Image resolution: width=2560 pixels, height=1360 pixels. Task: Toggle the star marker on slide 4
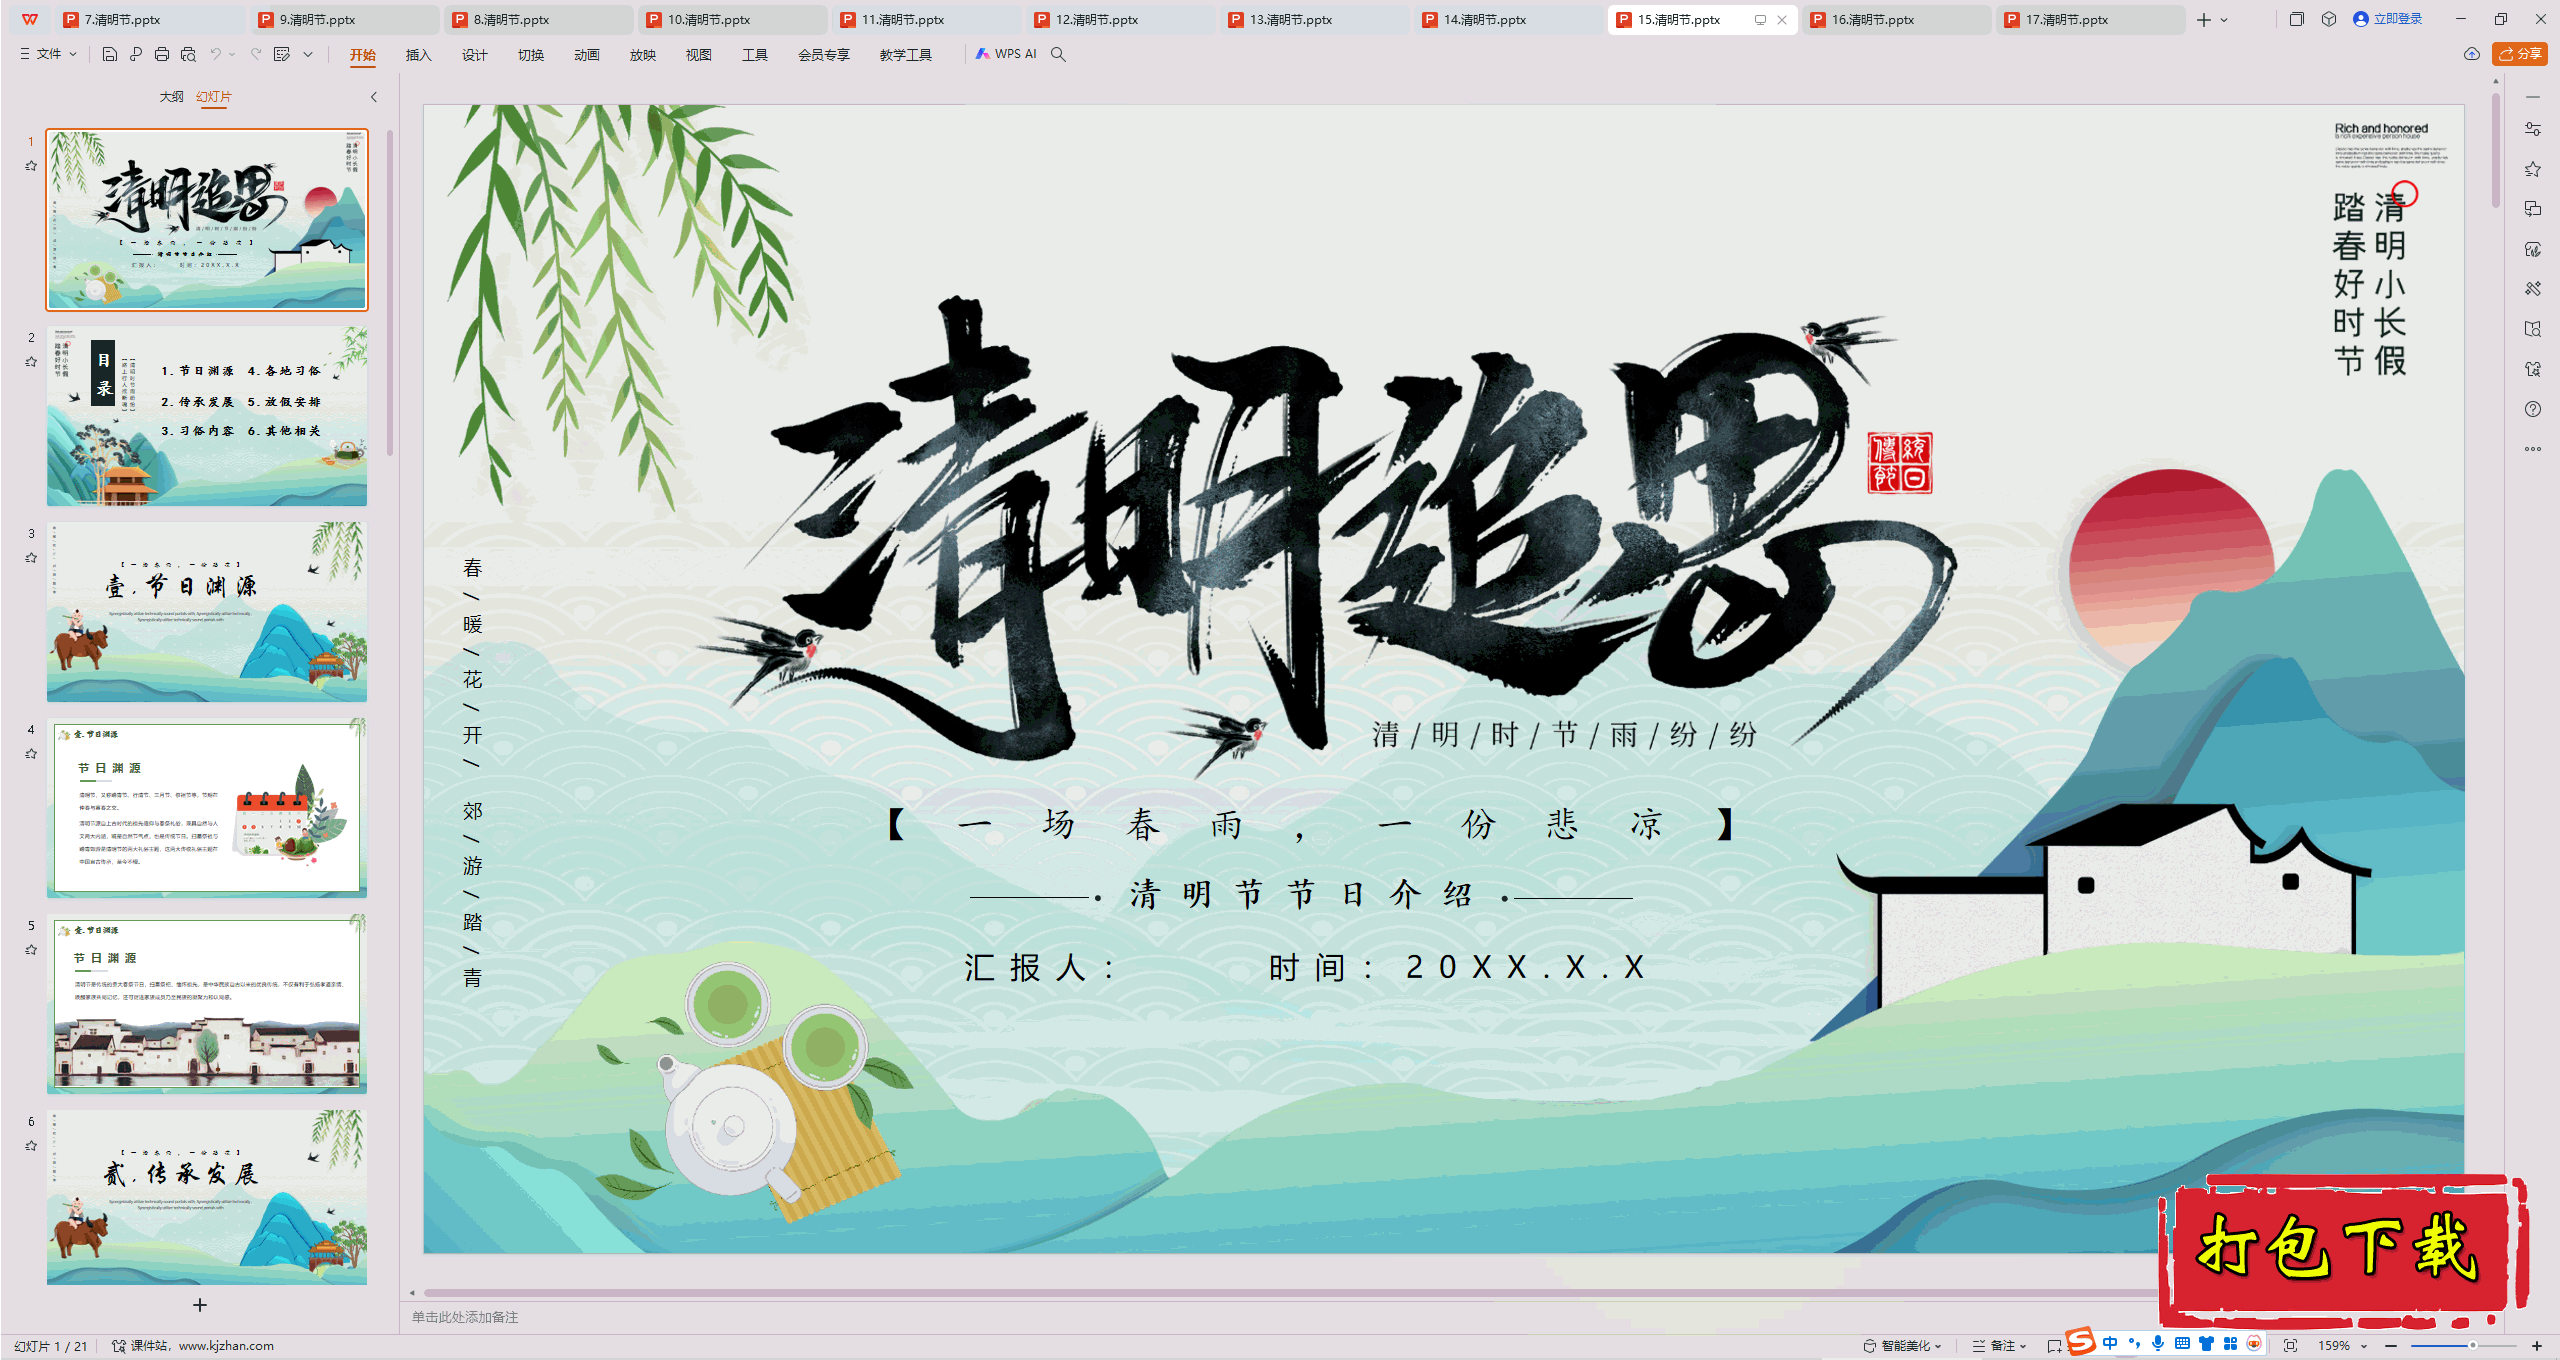(31, 754)
